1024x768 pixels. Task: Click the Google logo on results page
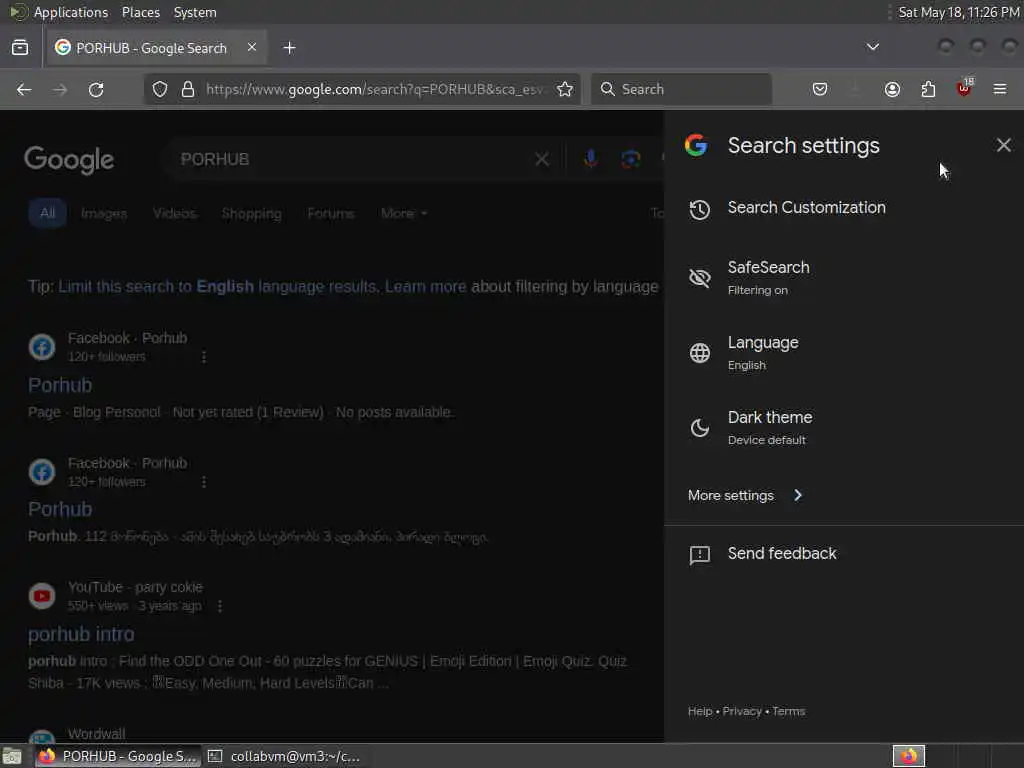[x=69, y=160]
